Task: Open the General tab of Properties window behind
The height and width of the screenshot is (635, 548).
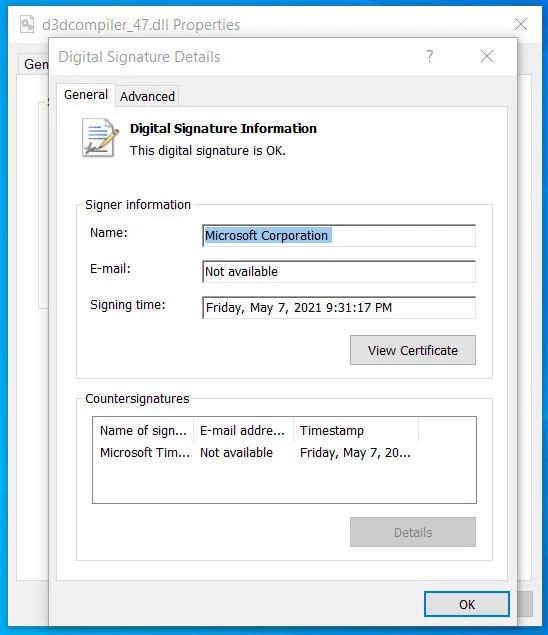Action: (x=34, y=64)
